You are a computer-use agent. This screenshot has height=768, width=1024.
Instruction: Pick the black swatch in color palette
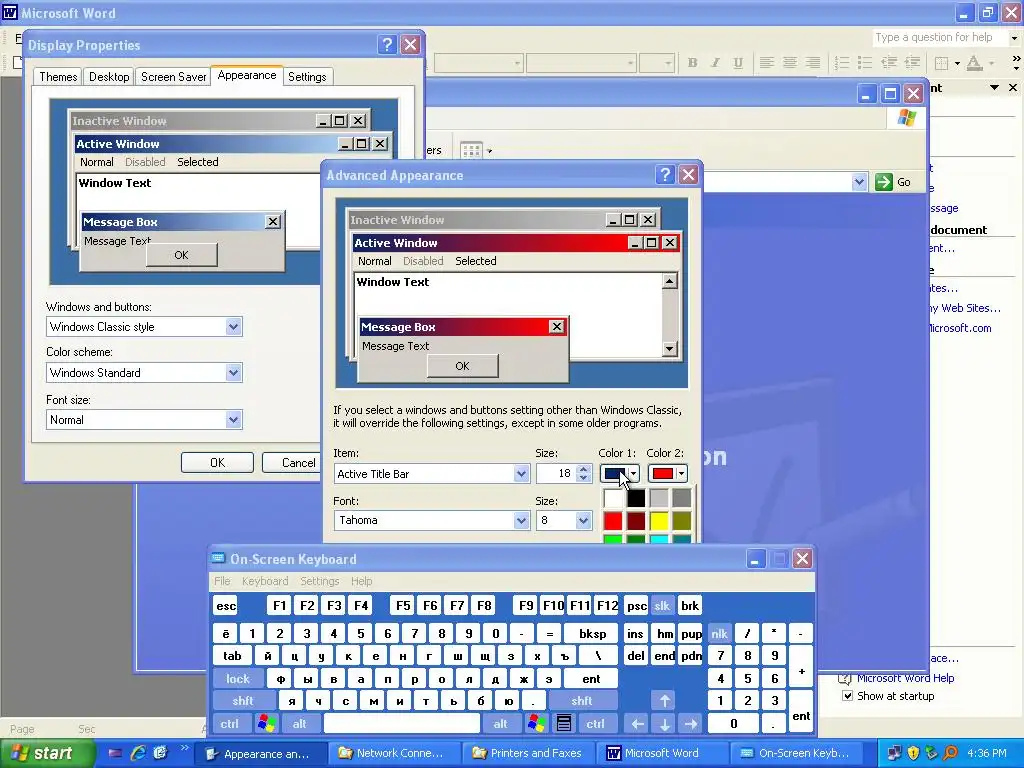coord(636,498)
